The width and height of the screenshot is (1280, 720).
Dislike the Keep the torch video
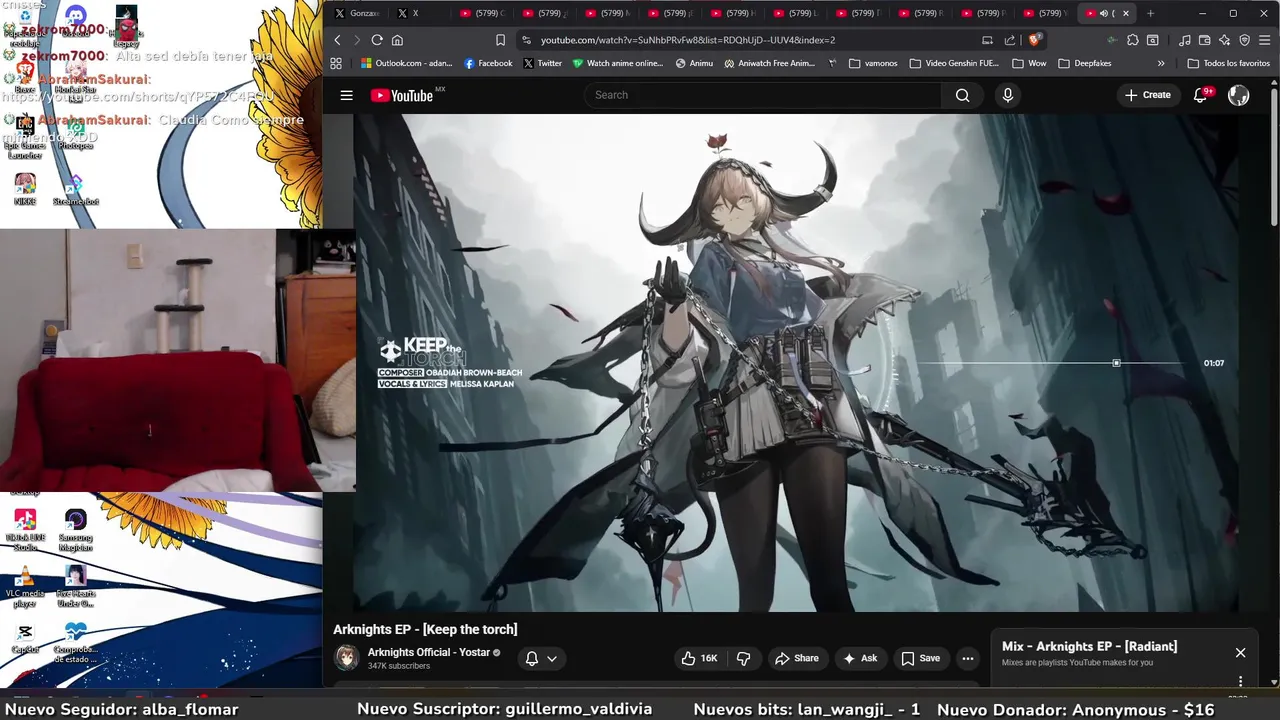pyautogui.click(x=743, y=658)
